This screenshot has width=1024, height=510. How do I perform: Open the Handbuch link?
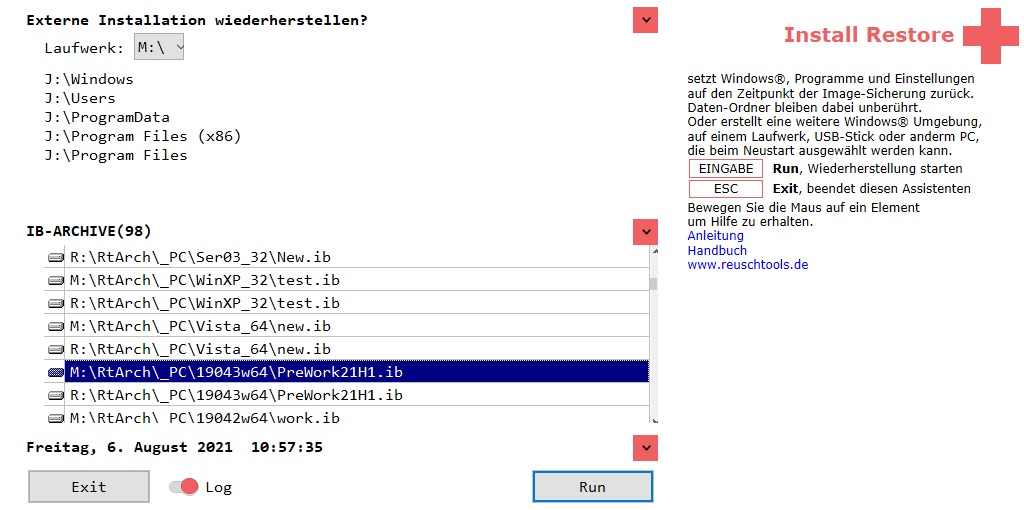717,250
